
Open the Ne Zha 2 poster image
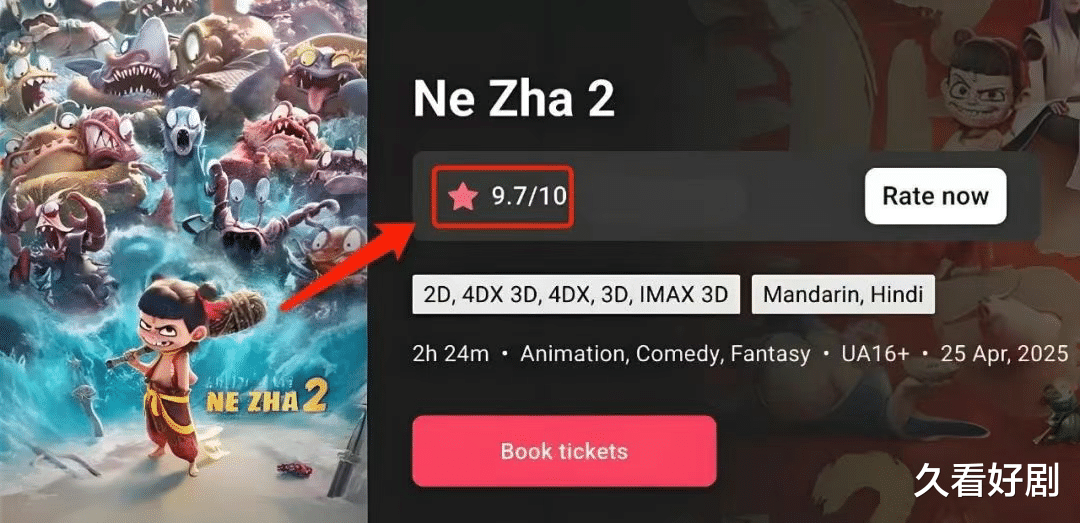(183, 261)
